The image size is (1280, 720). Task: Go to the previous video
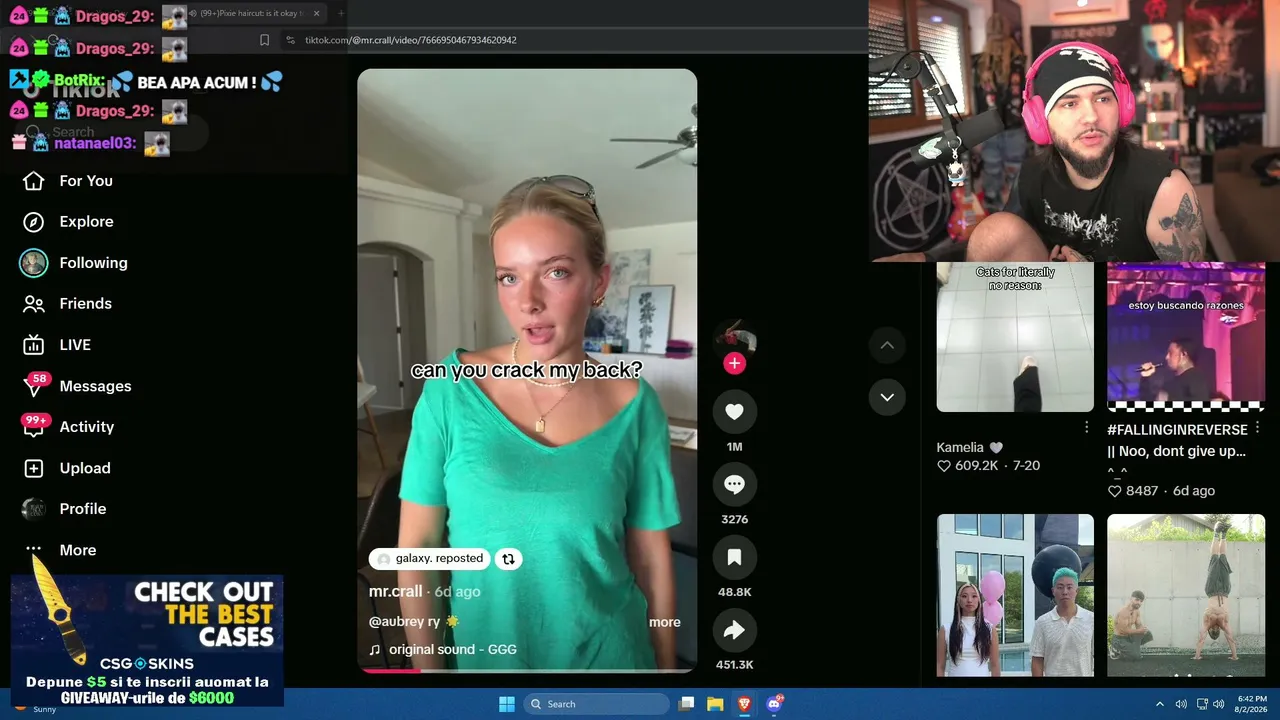pos(887,345)
